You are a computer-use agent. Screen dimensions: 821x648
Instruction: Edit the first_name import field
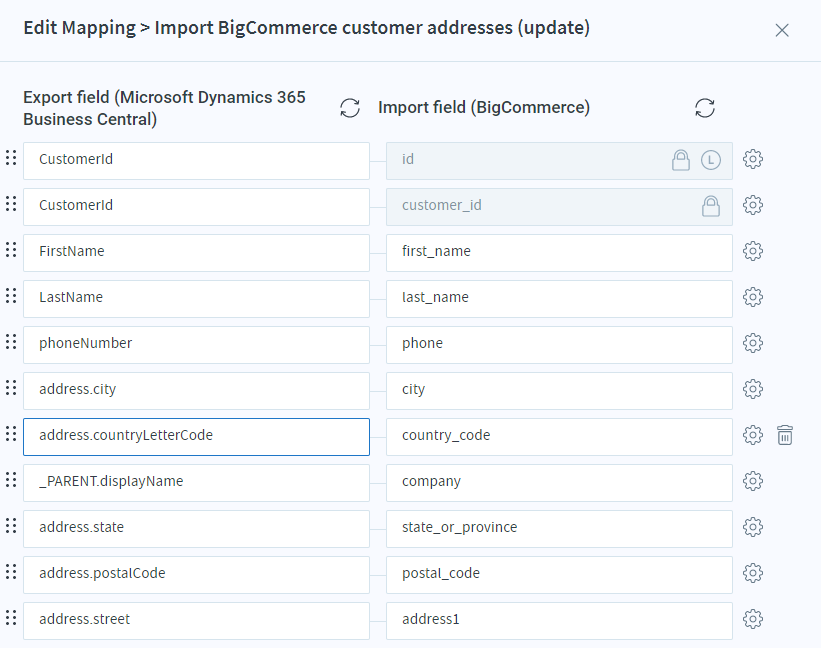[559, 253]
